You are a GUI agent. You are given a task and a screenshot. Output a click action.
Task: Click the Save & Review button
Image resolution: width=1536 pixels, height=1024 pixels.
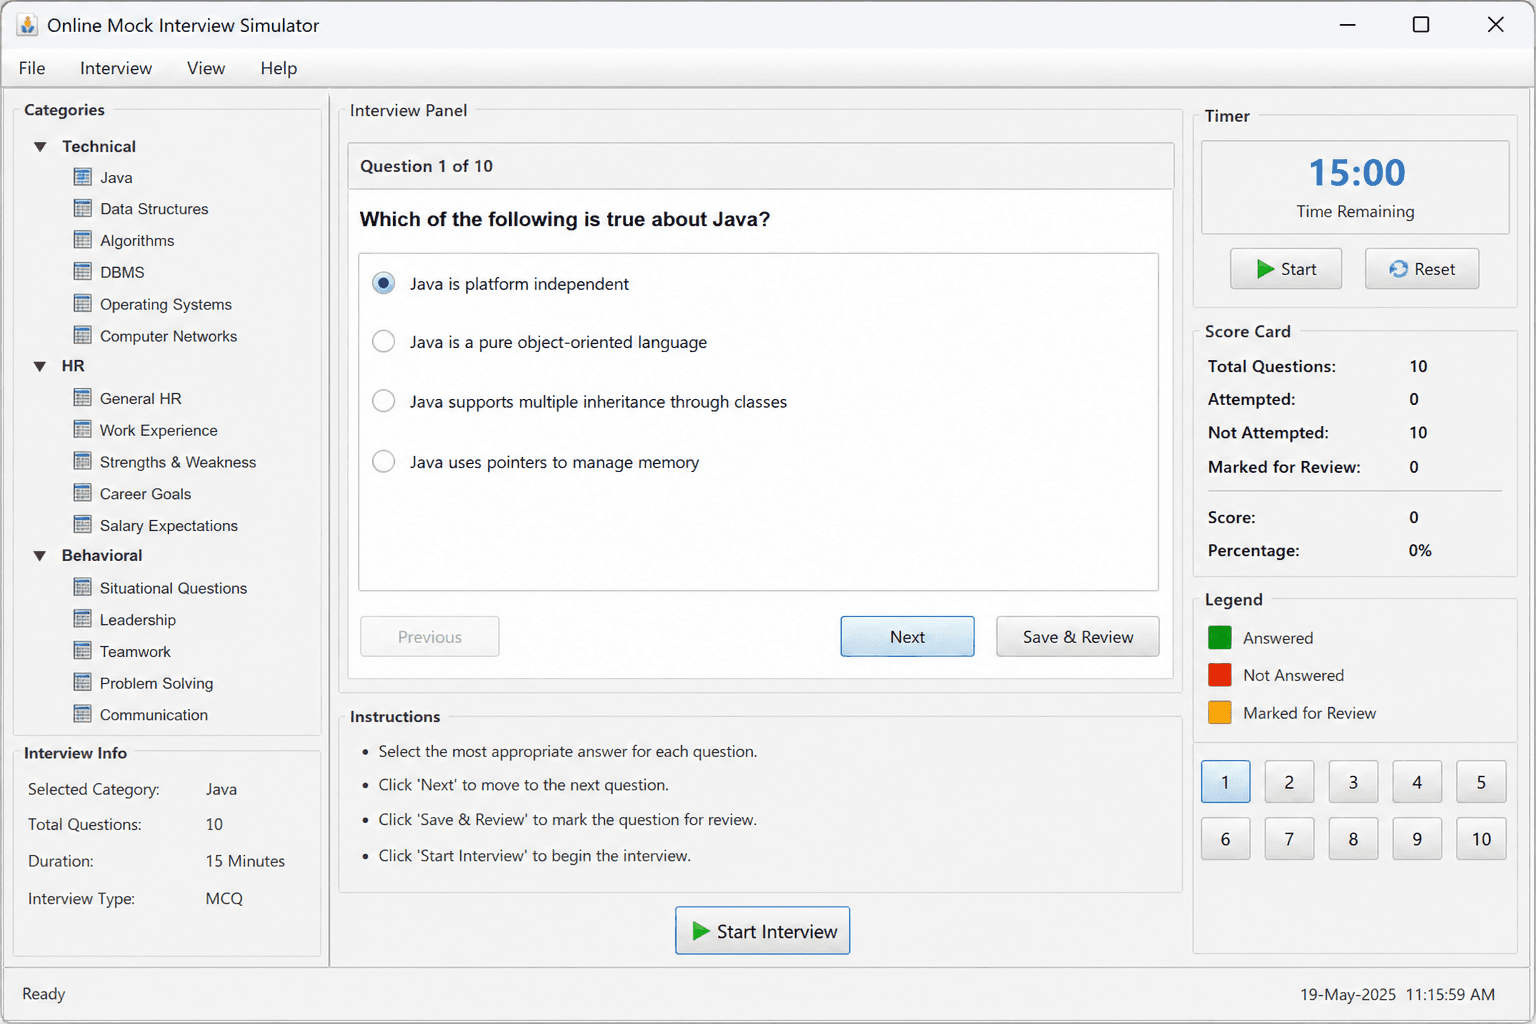(1078, 637)
